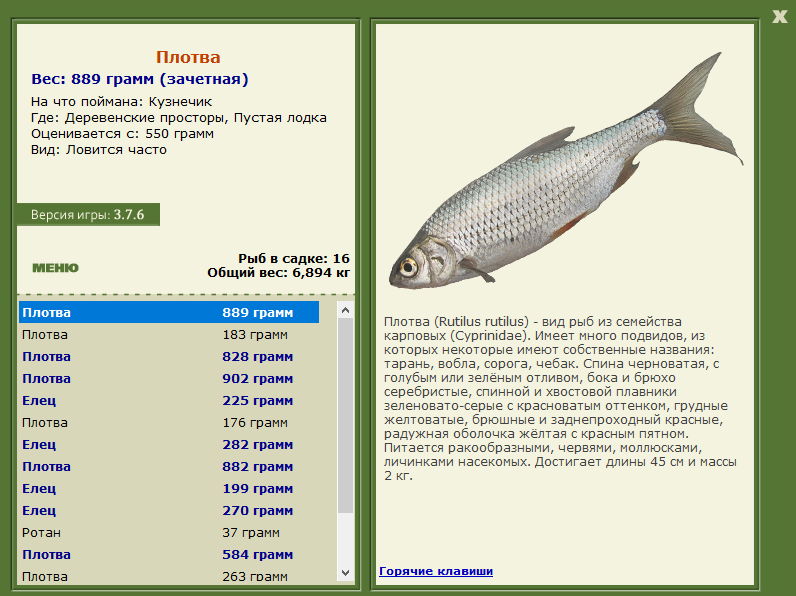
Task: Select the Плотва 183 грамм entry
Action: [x=169, y=335]
